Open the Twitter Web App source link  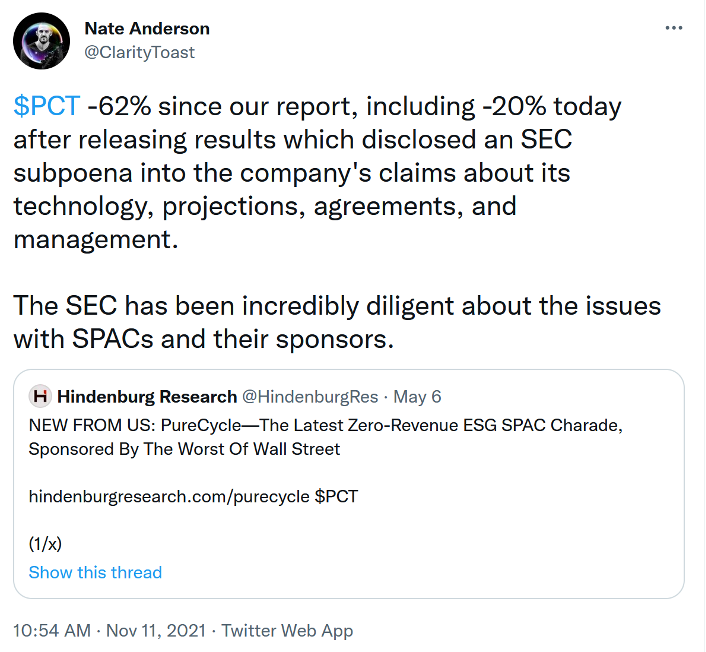click(x=287, y=631)
